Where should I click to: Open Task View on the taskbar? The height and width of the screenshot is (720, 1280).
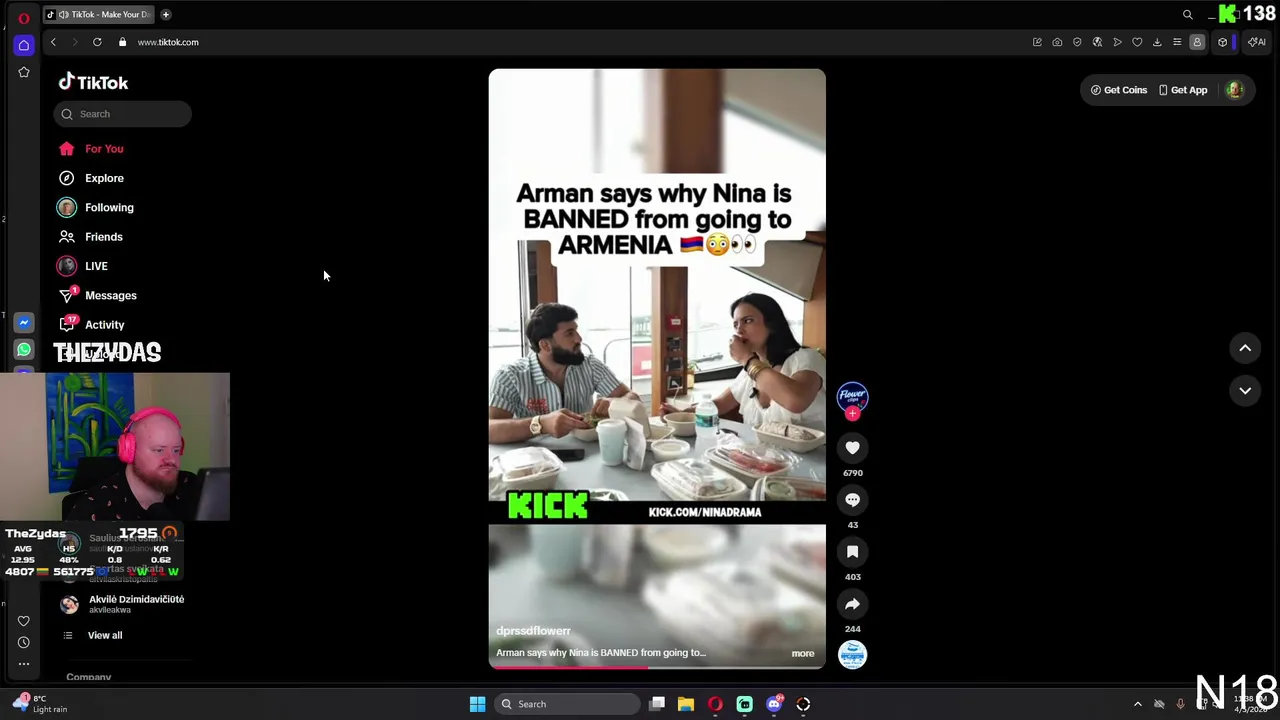coord(657,704)
